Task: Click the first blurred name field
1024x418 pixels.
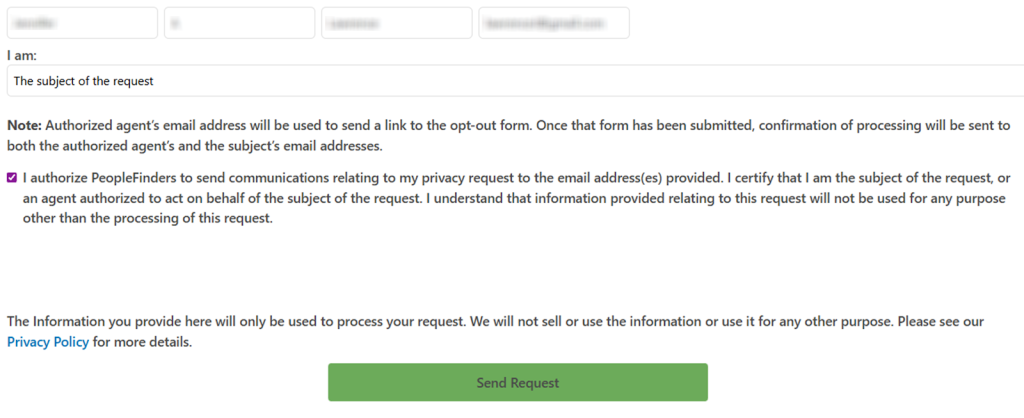Action: (x=82, y=23)
